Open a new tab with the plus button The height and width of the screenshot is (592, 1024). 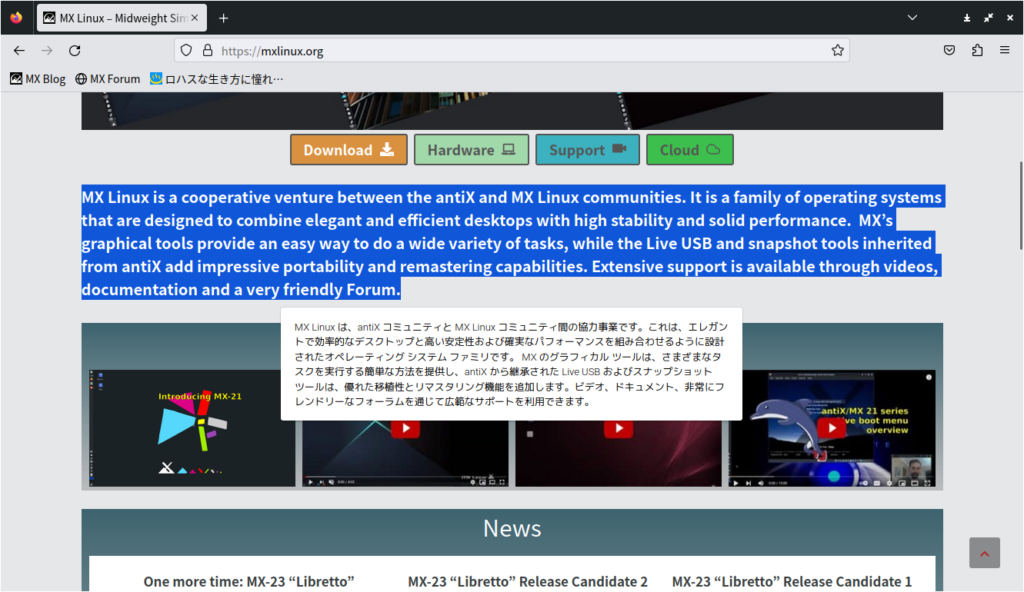tap(223, 18)
